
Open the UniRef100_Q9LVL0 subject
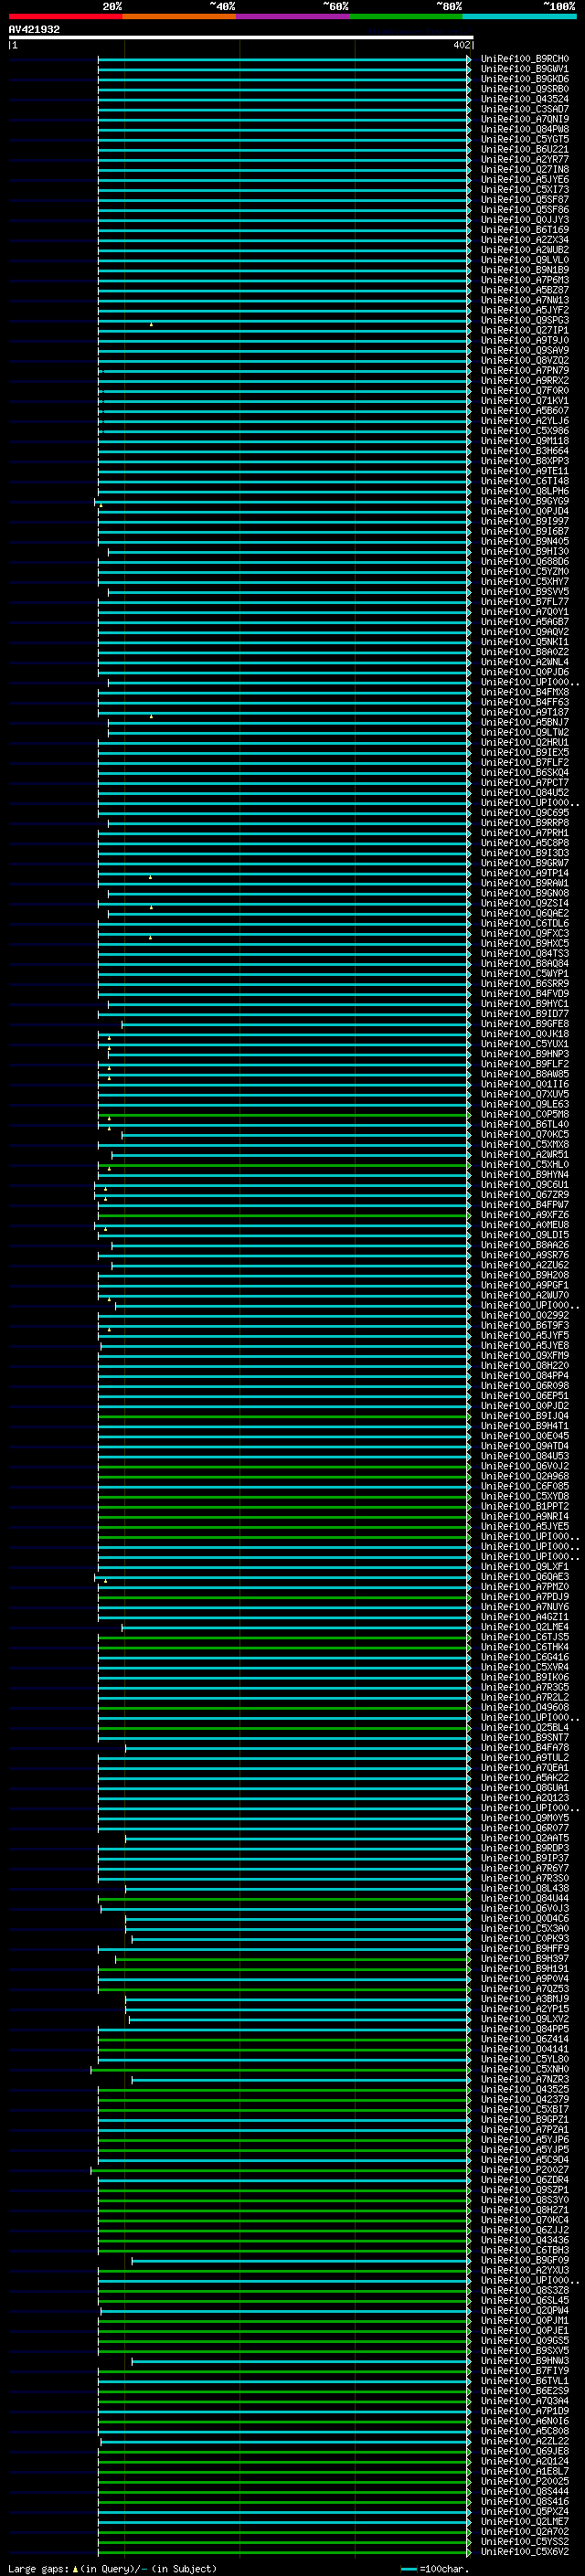click(x=524, y=260)
